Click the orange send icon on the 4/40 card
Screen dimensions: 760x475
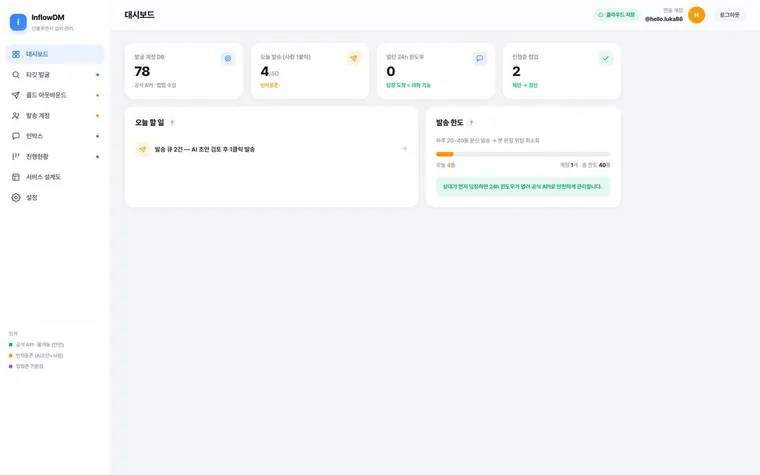(354, 58)
